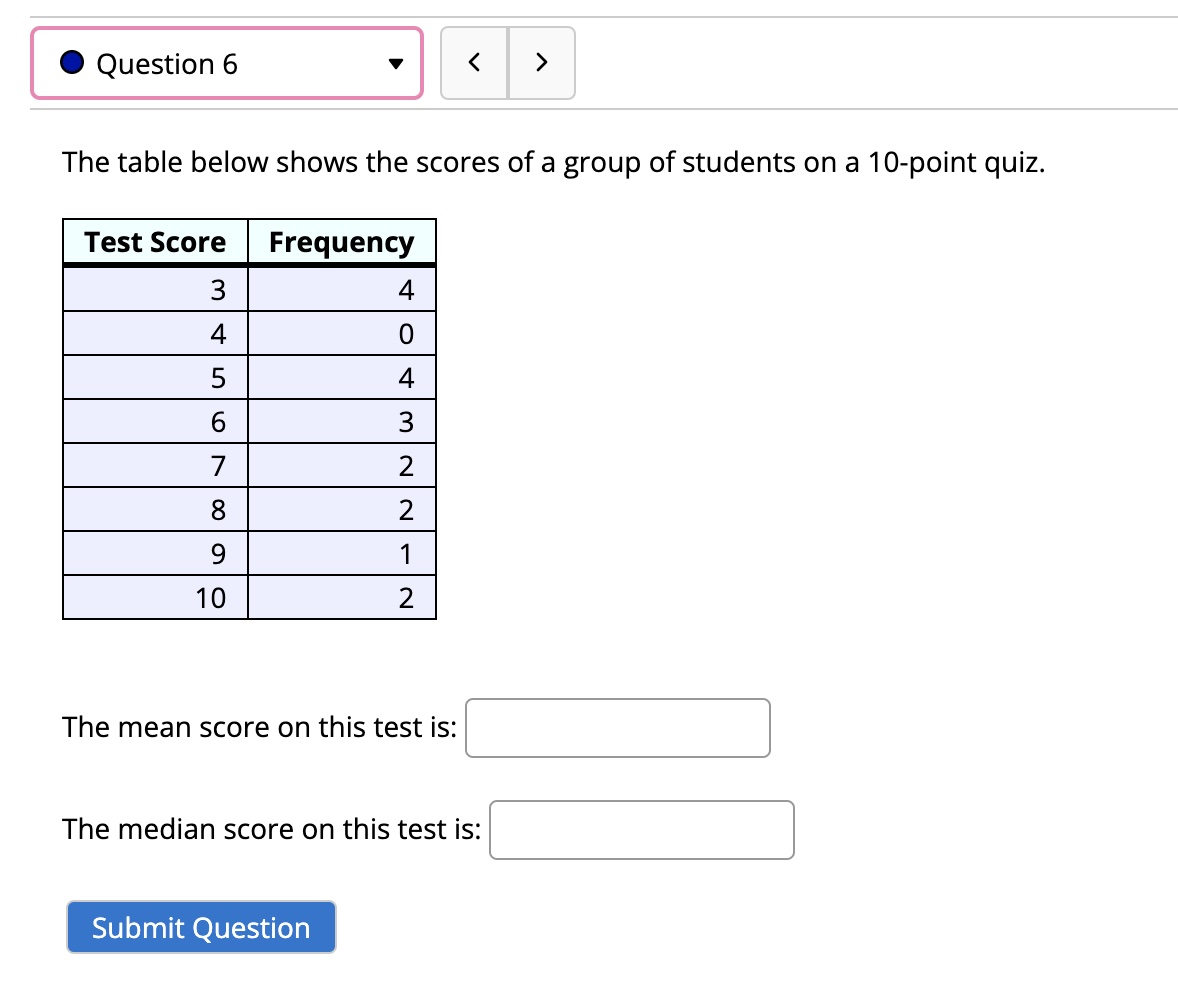
Task: Click the frequency value 4 beside score 5
Action: pos(343,377)
